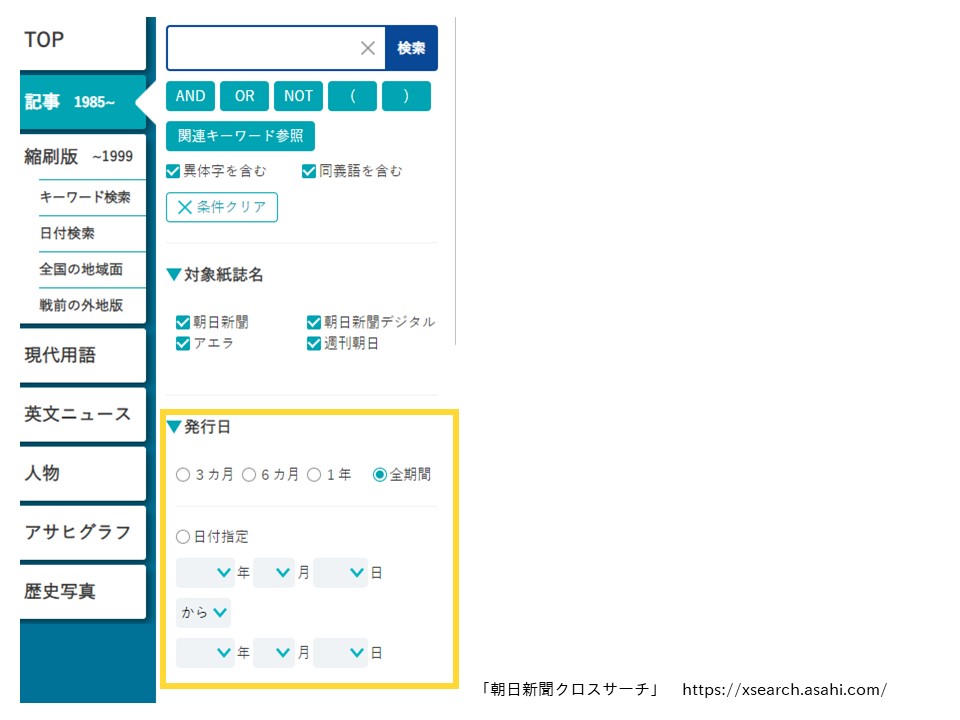Click the 条件クリア button
Image resolution: width=960 pixels, height=720 pixels.
222,207
